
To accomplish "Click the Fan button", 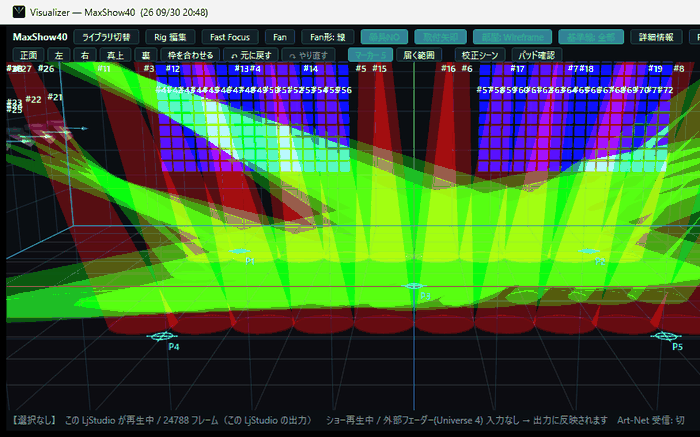I will click(280, 37).
